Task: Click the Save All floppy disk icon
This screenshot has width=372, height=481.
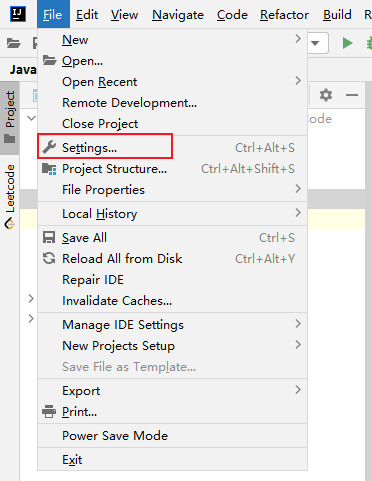Action: [49, 238]
